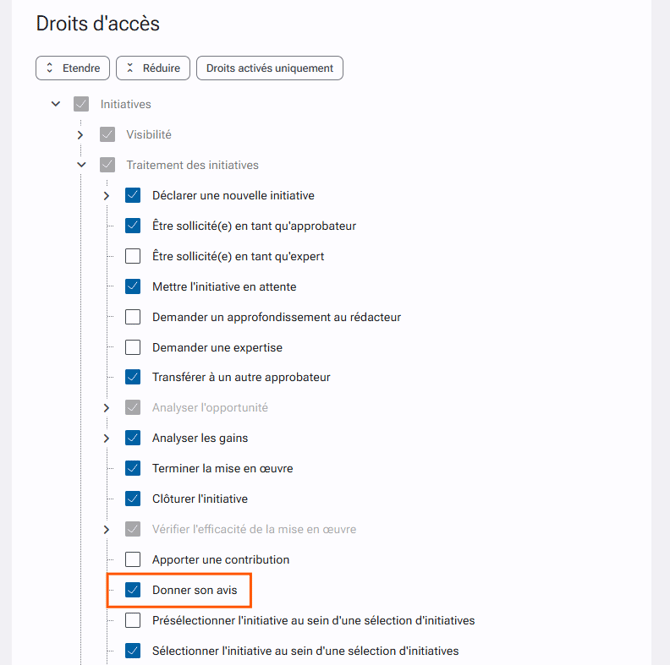Expand Déclarer une nouvelle initiative chevron
Screen dimensions: 670x665
point(106,196)
